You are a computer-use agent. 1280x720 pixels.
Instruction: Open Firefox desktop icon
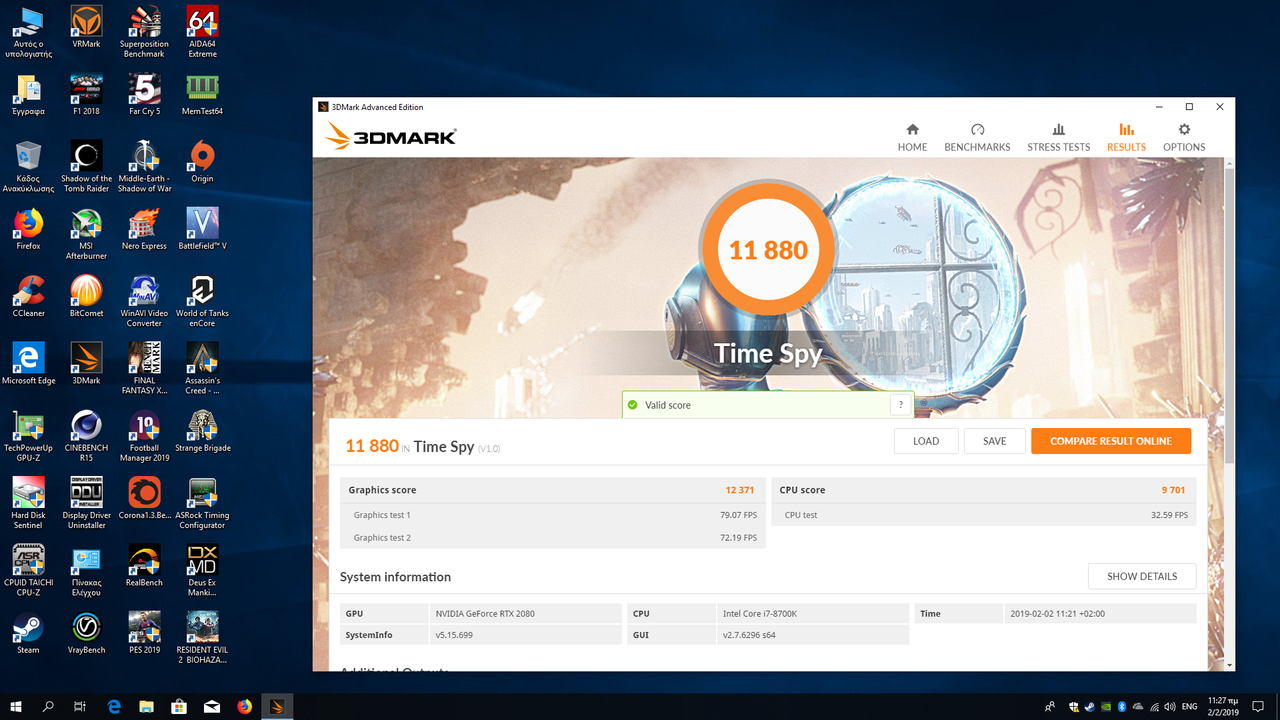coord(28,228)
